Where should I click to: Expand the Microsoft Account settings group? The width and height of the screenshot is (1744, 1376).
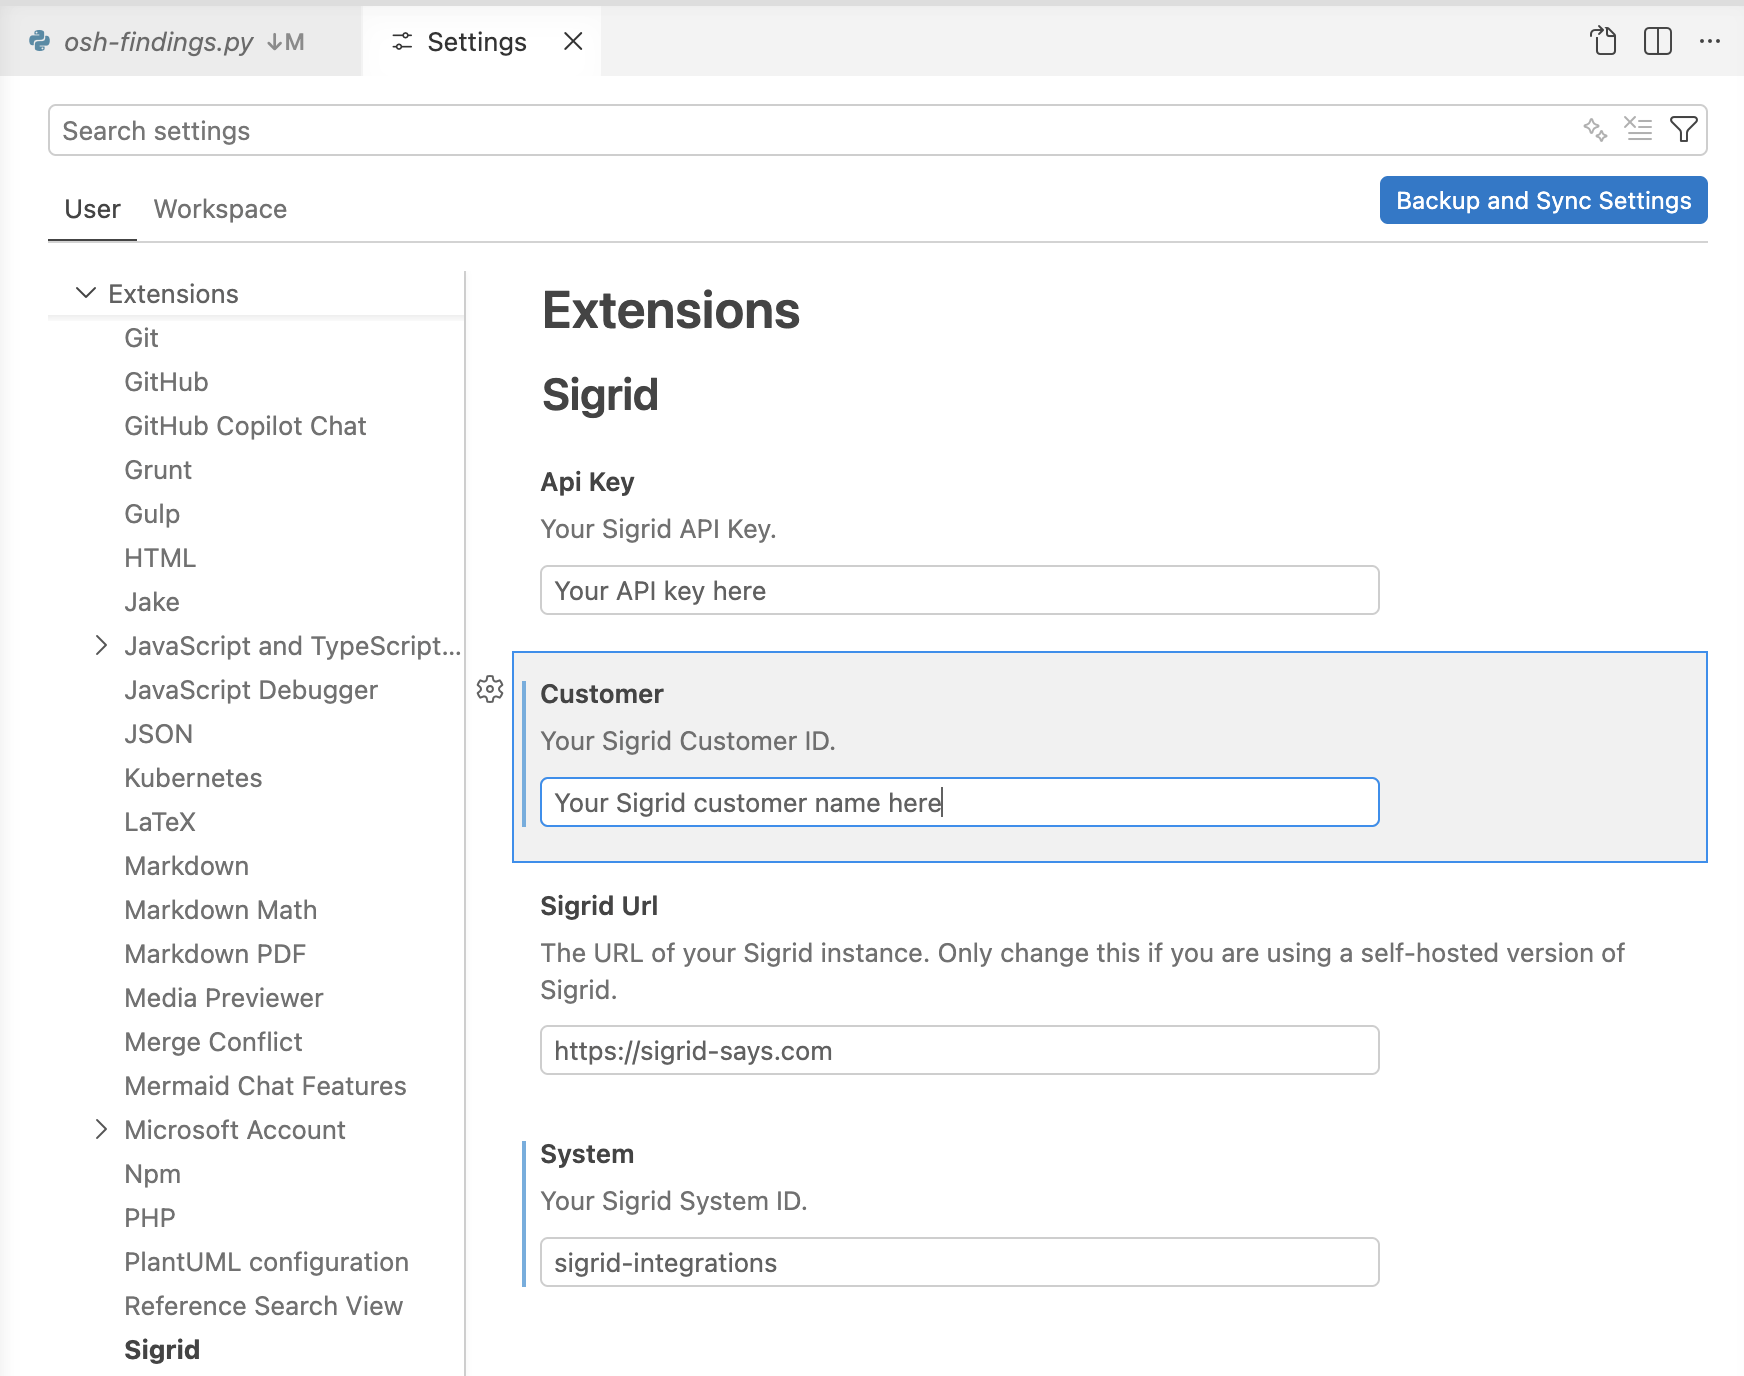coord(101,1129)
